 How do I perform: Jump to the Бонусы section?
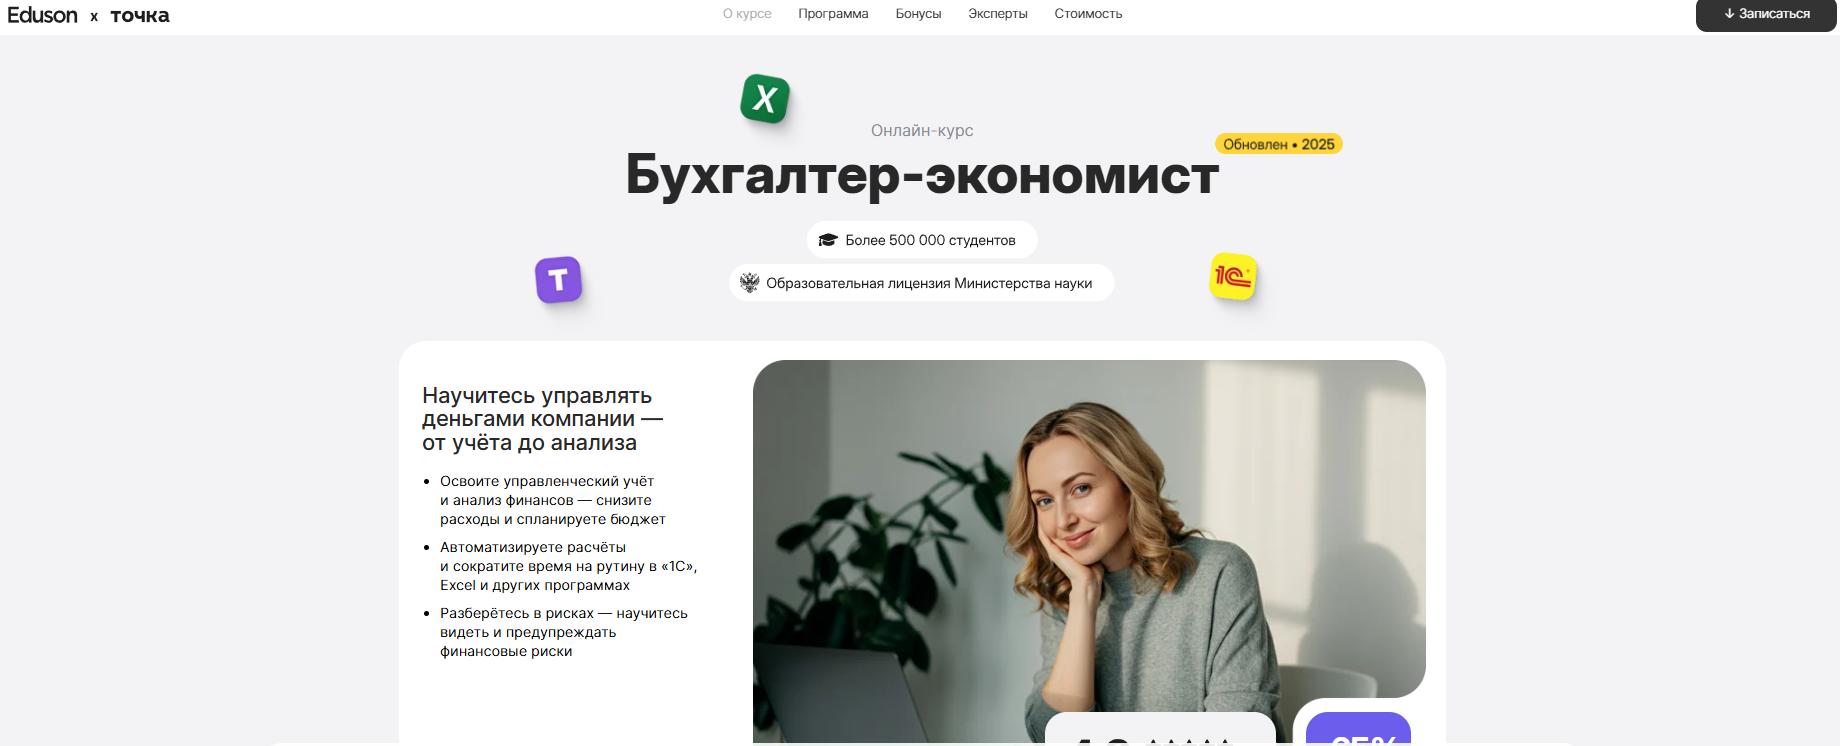(x=918, y=14)
